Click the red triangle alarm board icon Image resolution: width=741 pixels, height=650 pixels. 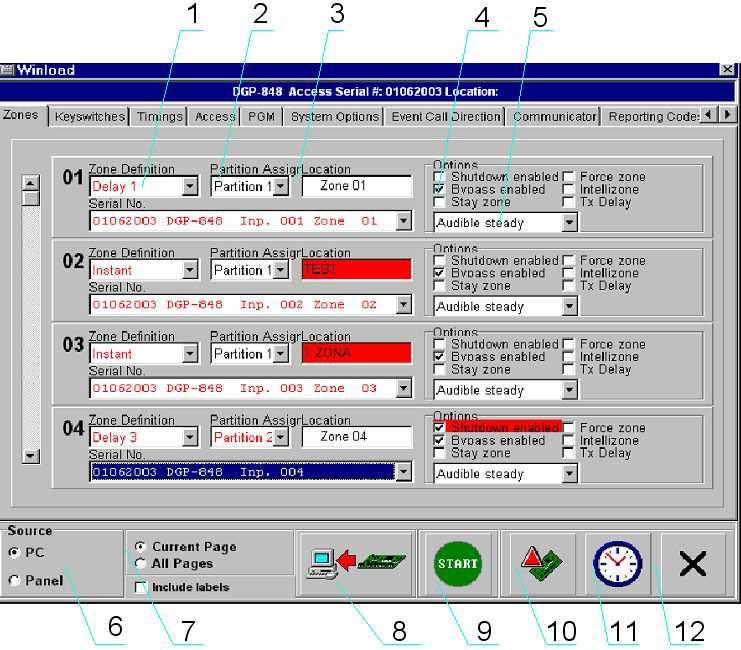[x=540, y=563]
